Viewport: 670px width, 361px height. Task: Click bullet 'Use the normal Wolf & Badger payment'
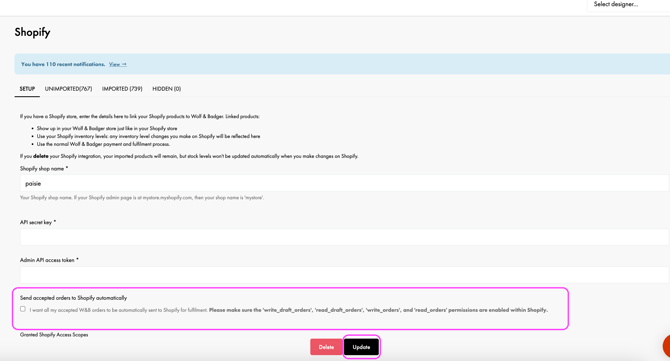click(x=103, y=144)
